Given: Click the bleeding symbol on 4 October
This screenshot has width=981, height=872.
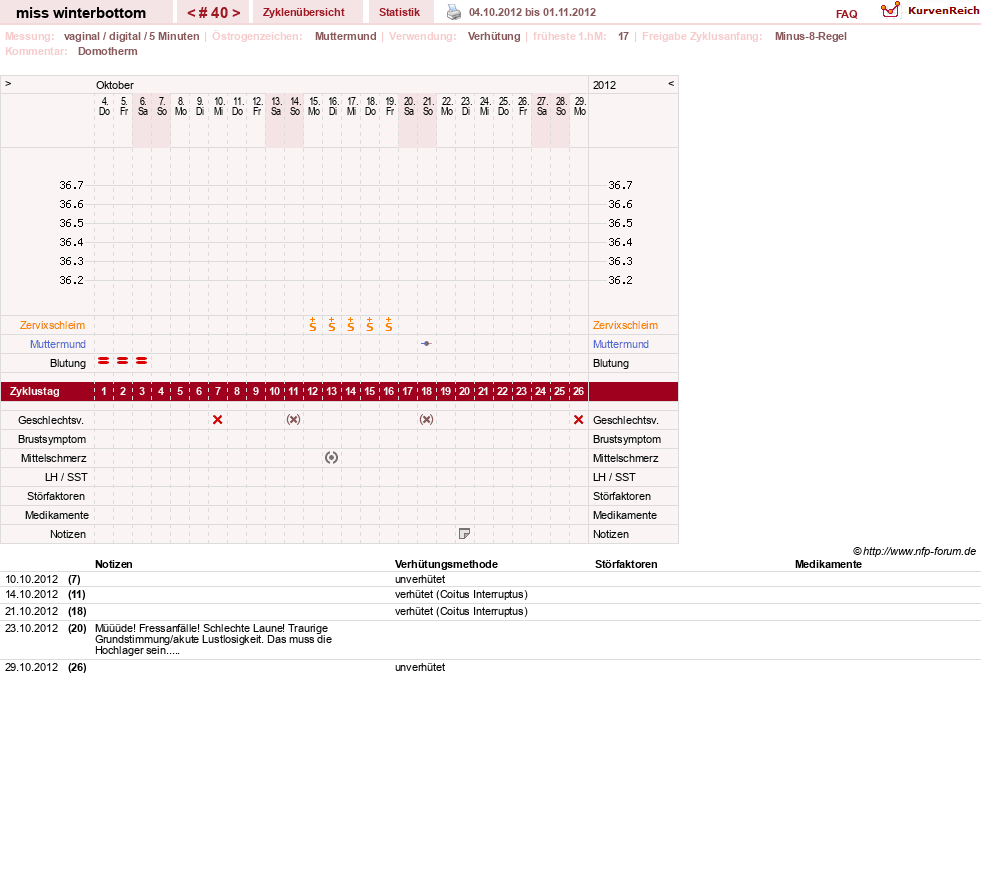Looking at the screenshot, I should pyautogui.click(x=104, y=361).
